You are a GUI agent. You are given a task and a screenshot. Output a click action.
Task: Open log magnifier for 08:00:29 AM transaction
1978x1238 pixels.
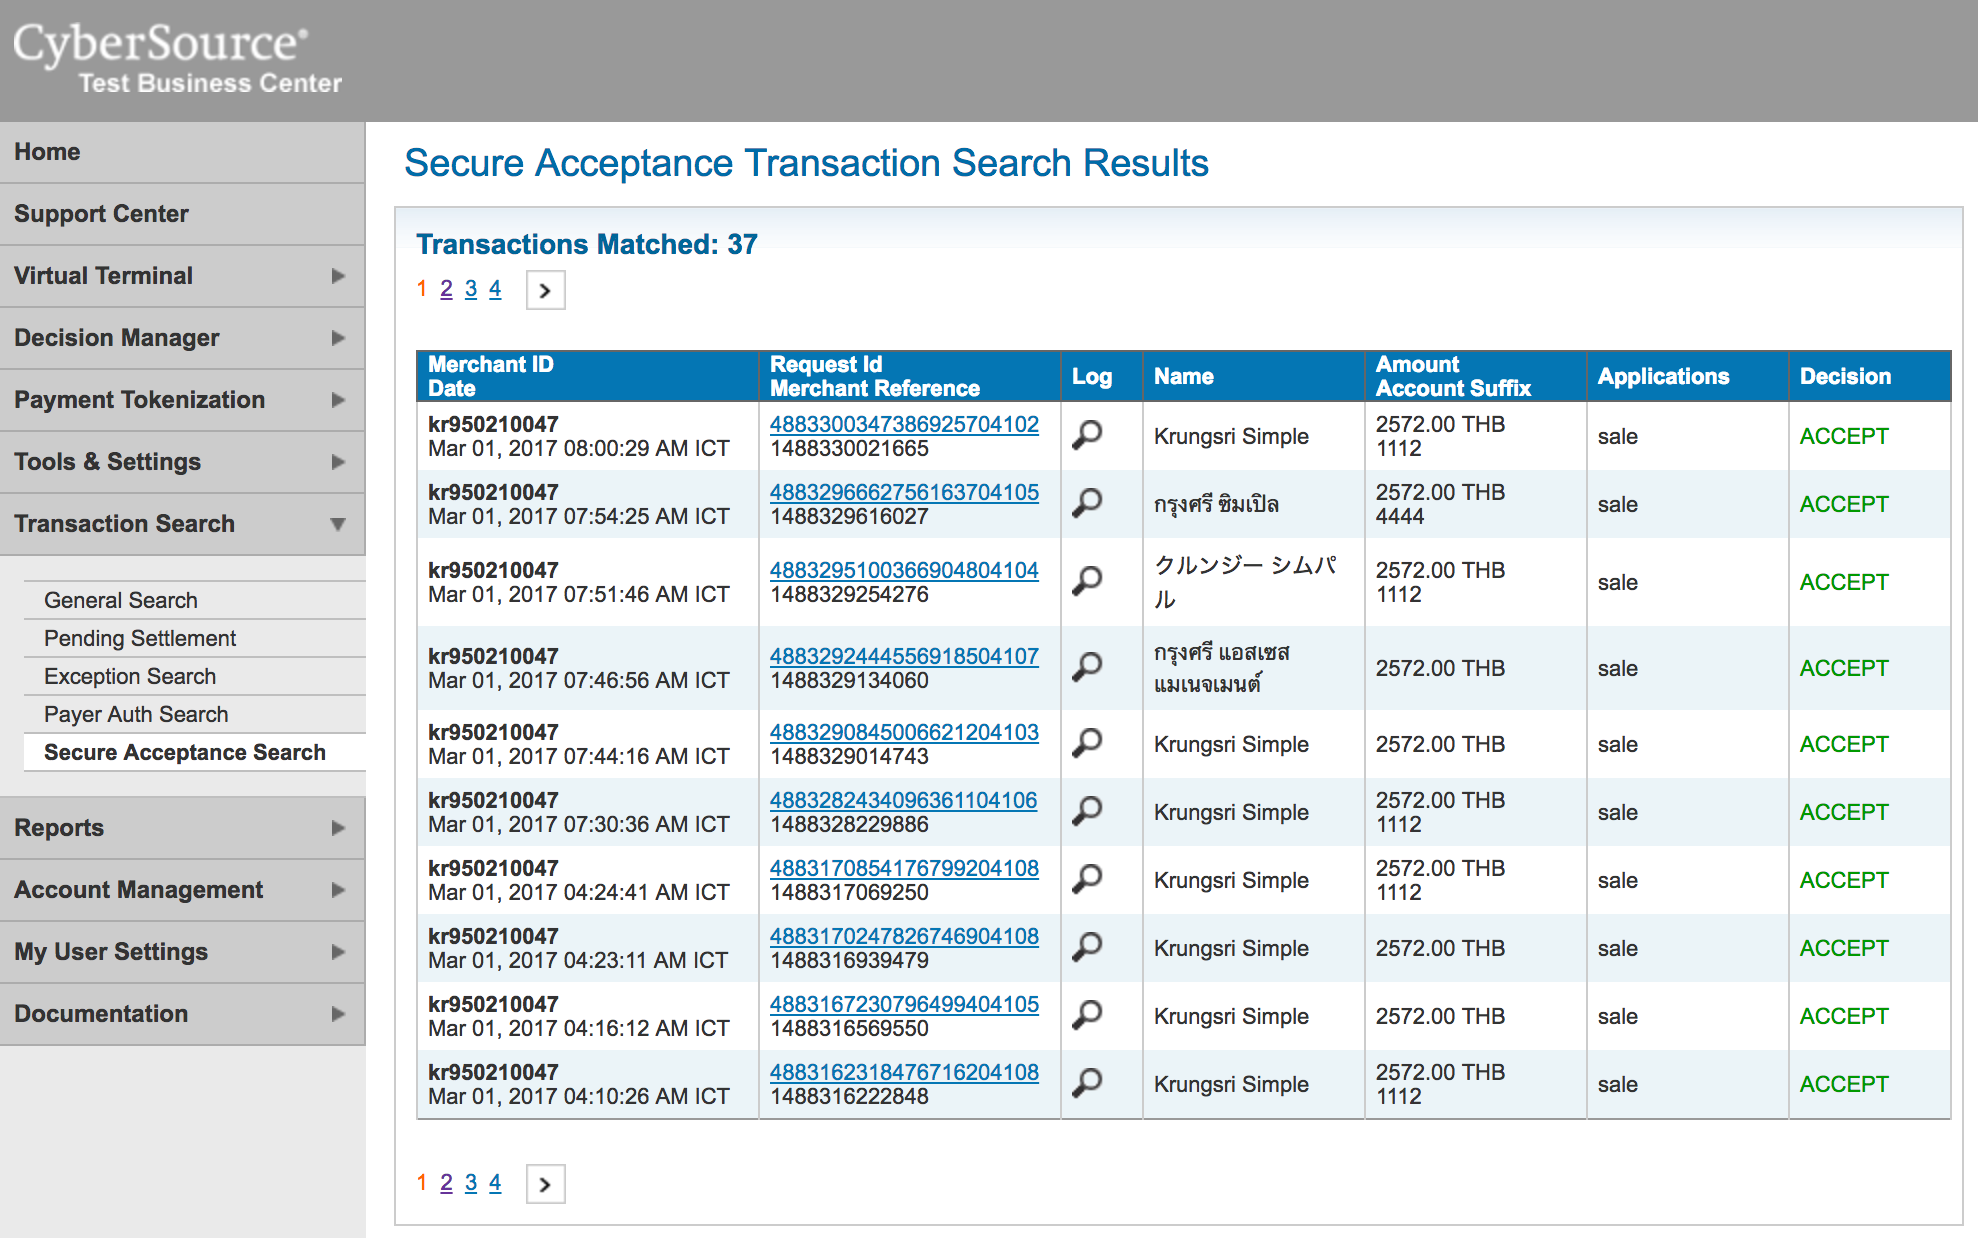click(1087, 435)
